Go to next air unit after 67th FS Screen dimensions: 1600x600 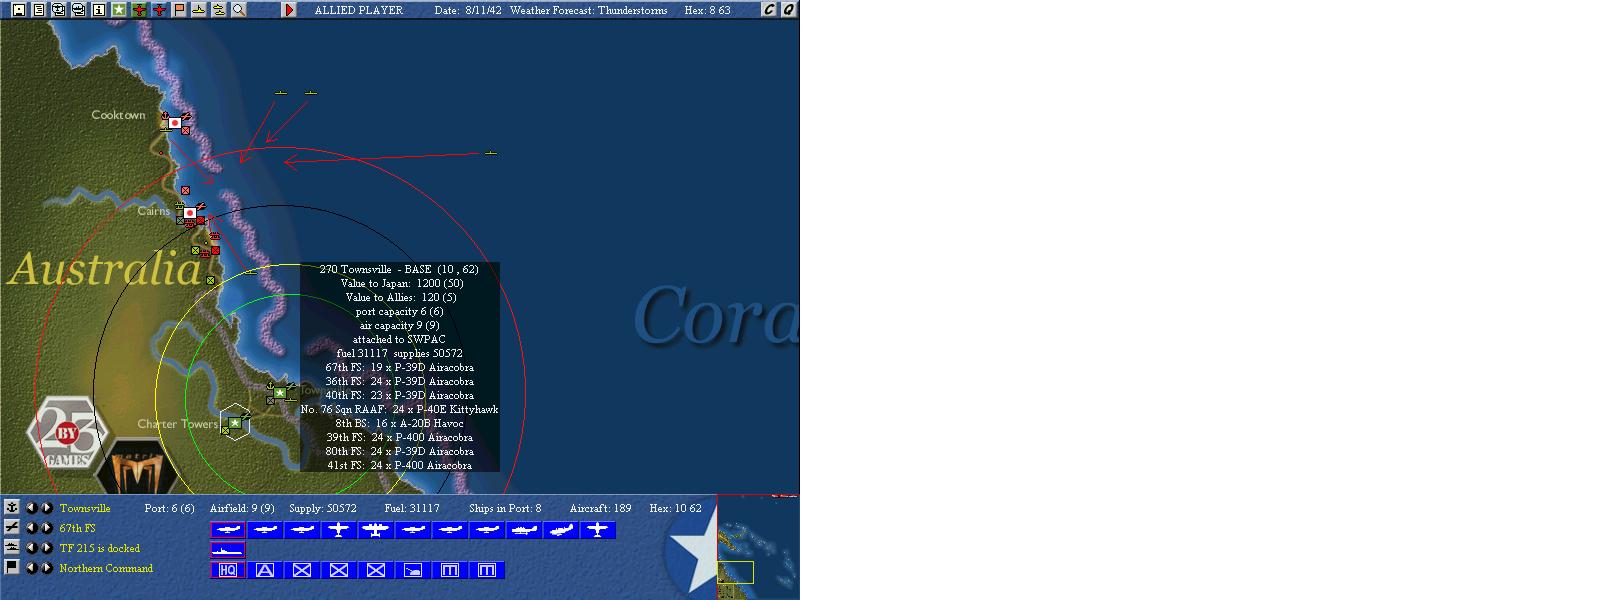(x=46, y=528)
